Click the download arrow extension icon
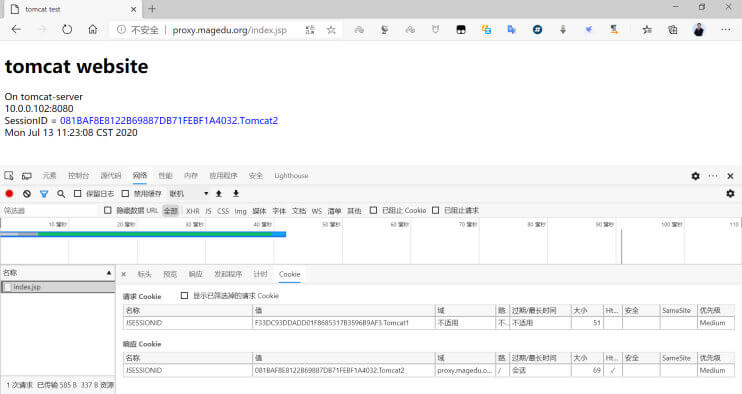742x394 pixels. click(563, 30)
